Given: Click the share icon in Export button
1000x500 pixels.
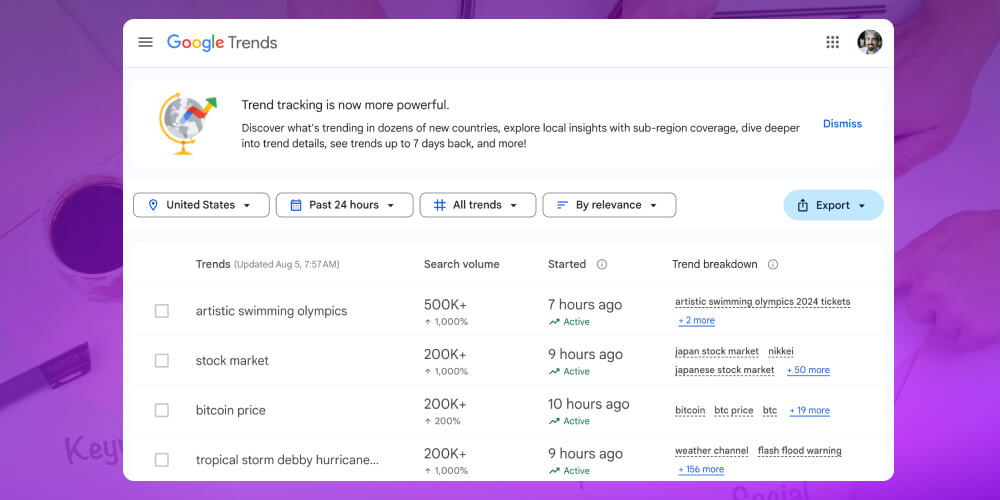Looking at the screenshot, I should click(803, 205).
